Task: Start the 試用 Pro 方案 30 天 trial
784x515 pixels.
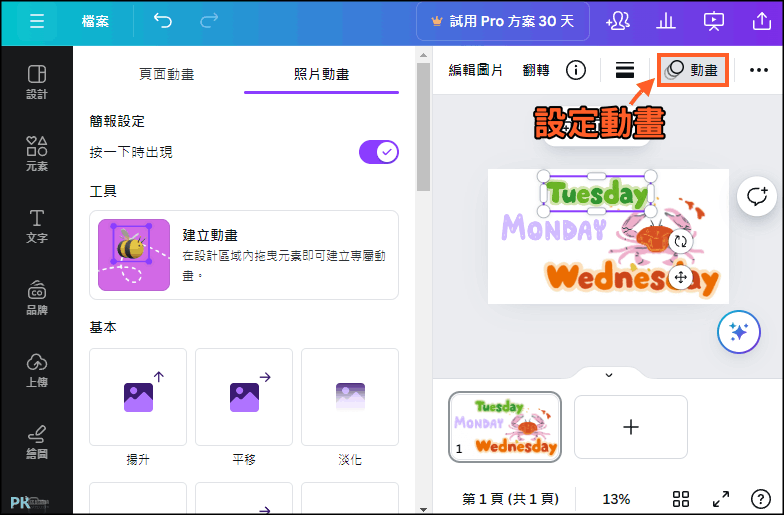Action: coord(503,22)
